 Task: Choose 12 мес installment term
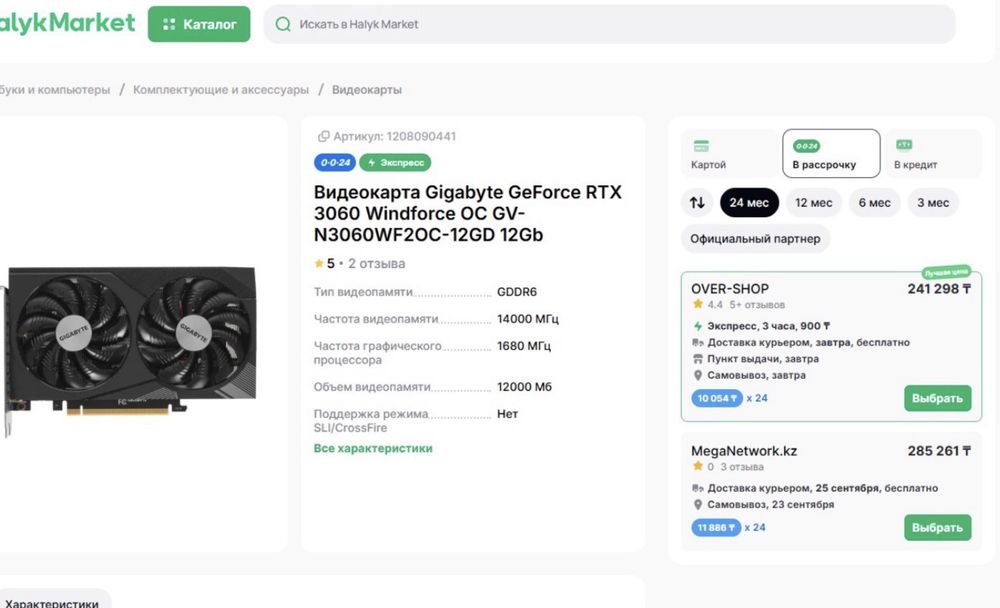pyautogui.click(x=814, y=203)
